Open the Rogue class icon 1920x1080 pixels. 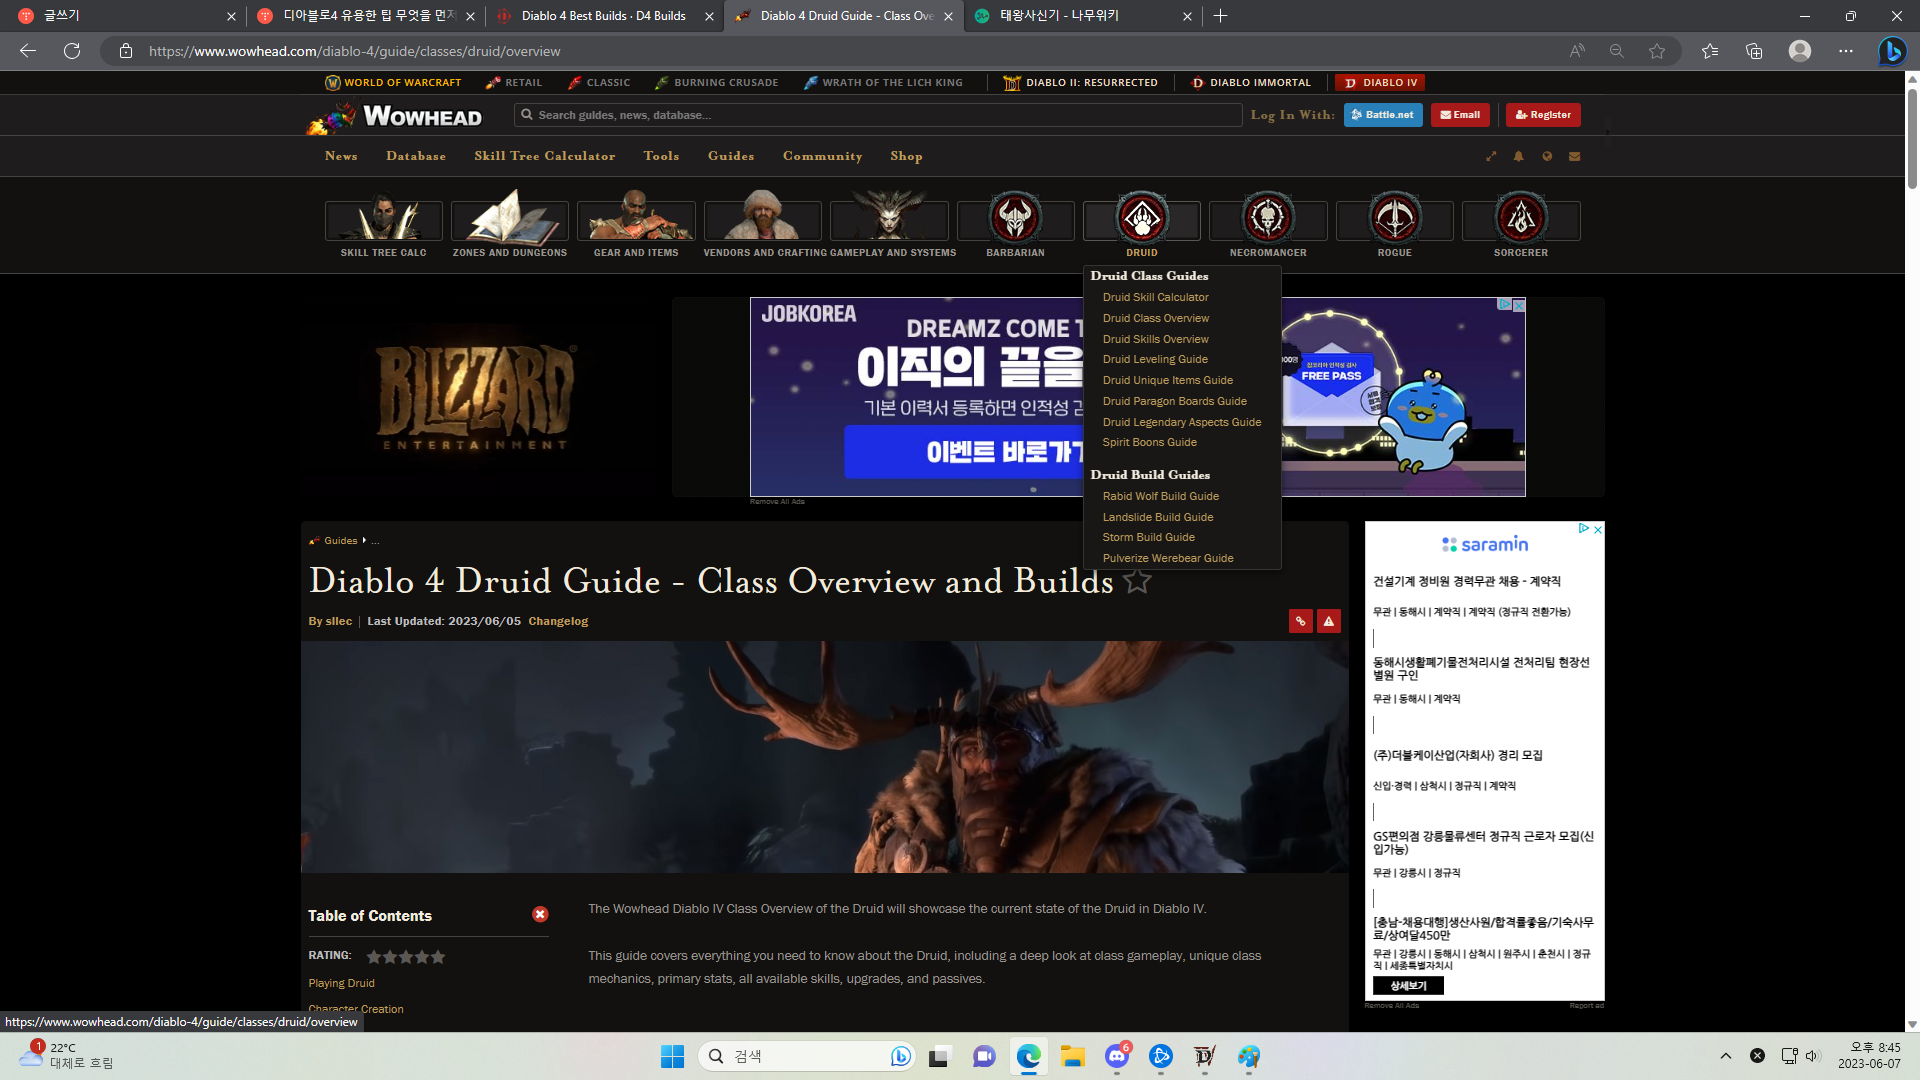(1394, 219)
